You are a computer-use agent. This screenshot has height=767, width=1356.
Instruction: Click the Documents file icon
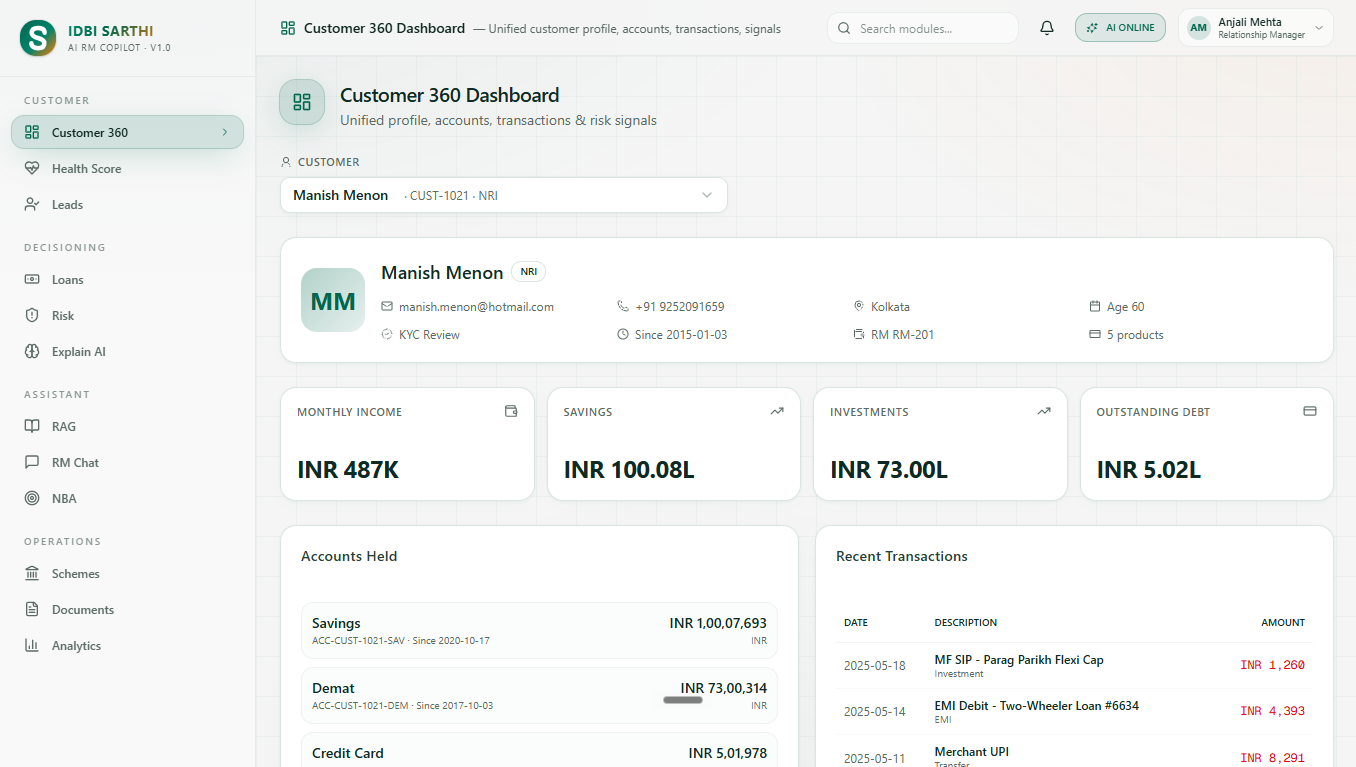coord(32,609)
